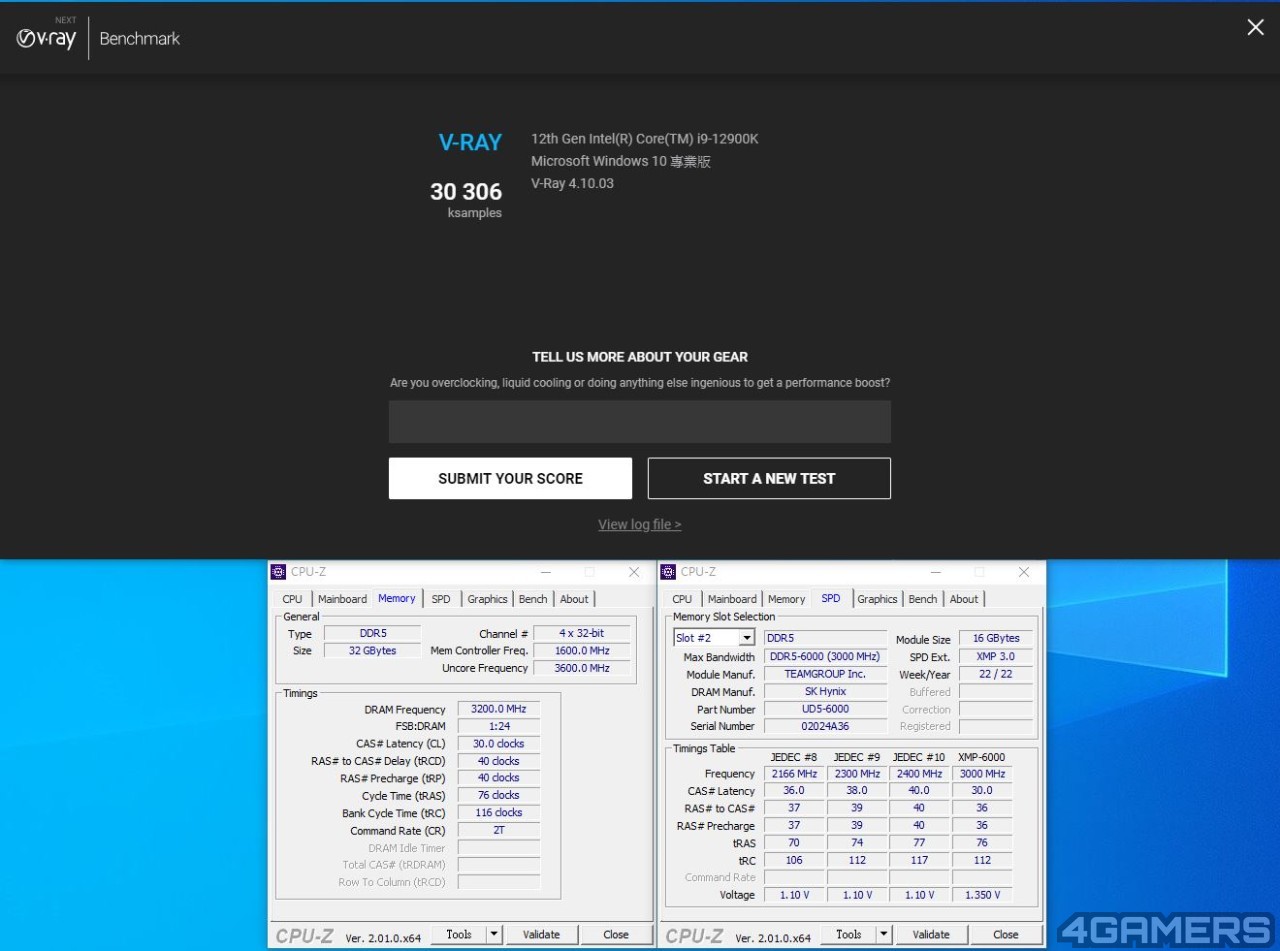1280x951 pixels.
Task: Close the V-Ray Benchmark results panel
Action: point(1255,28)
